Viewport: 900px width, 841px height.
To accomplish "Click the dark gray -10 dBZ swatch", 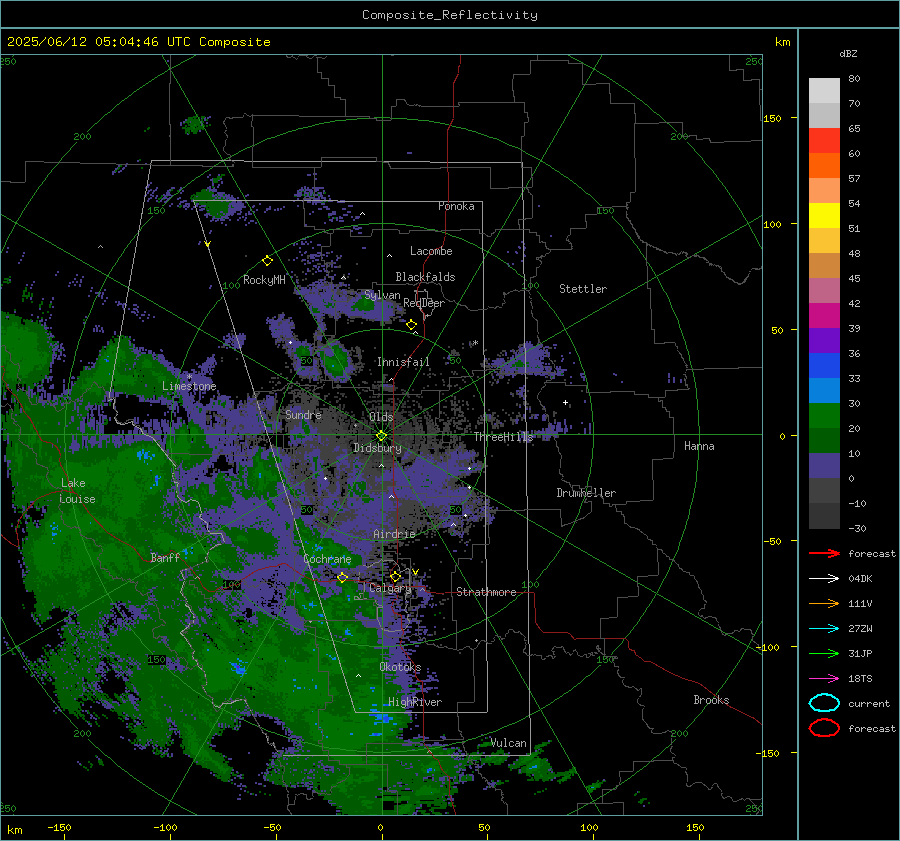I will point(824,516).
